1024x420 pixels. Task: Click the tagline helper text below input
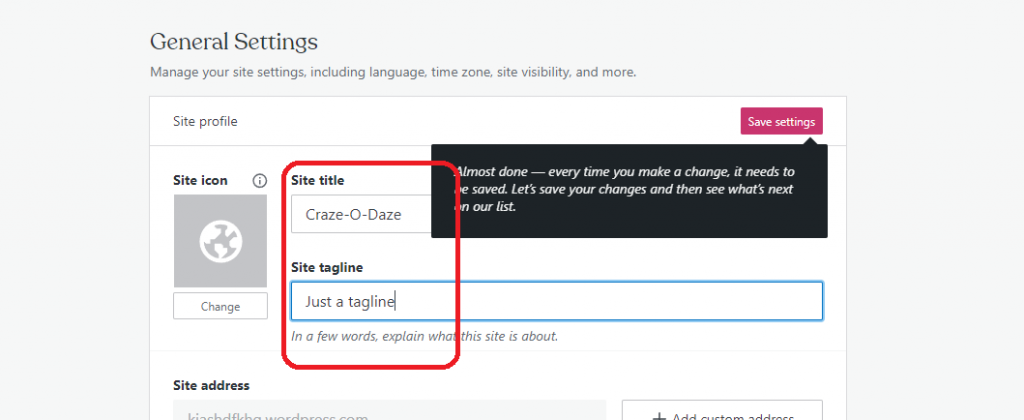point(424,337)
